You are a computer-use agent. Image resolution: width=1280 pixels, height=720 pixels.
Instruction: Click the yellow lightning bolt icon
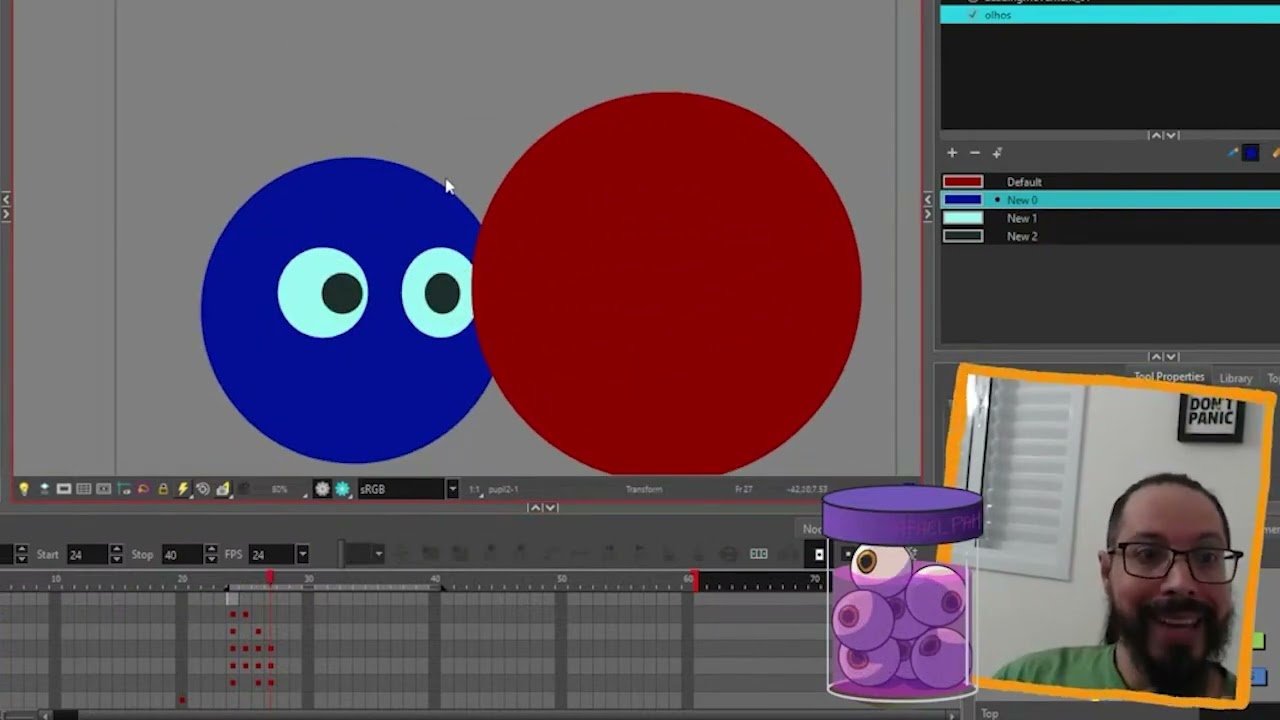[183, 489]
